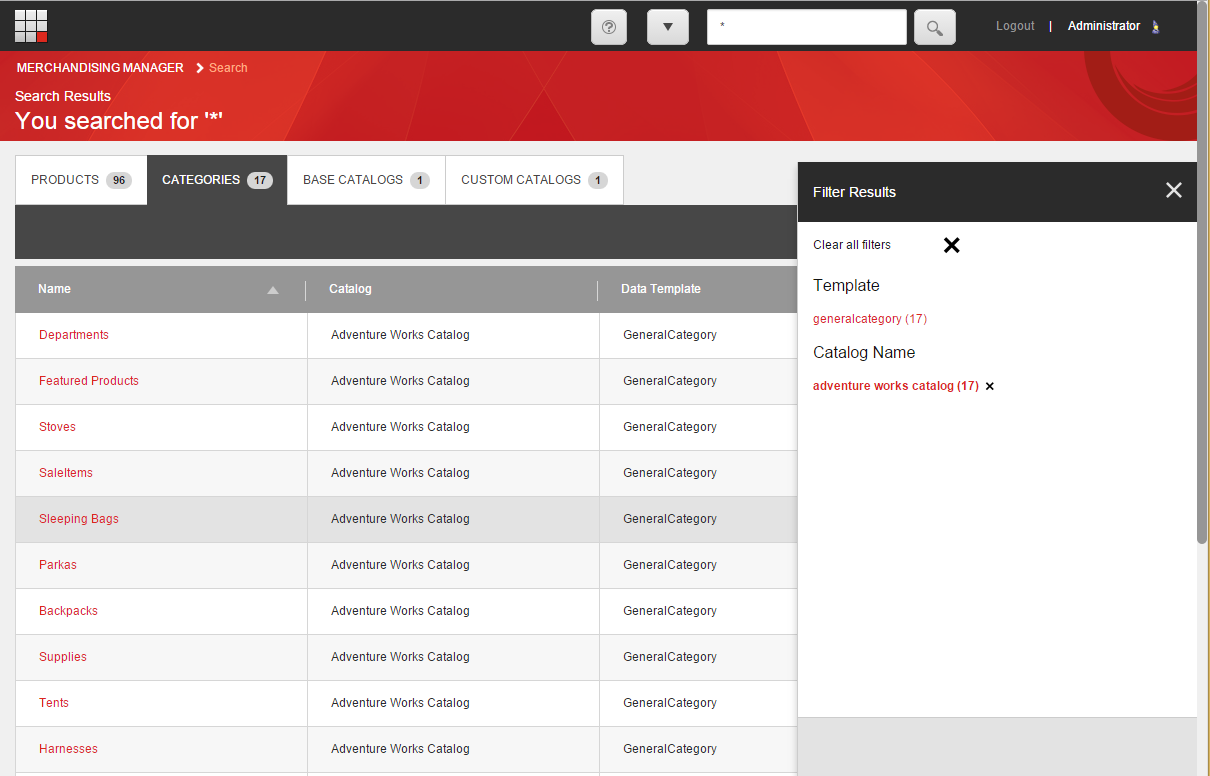Close the Filter Results panel
The width and height of the screenshot is (1210, 776).
[1173, 191]
